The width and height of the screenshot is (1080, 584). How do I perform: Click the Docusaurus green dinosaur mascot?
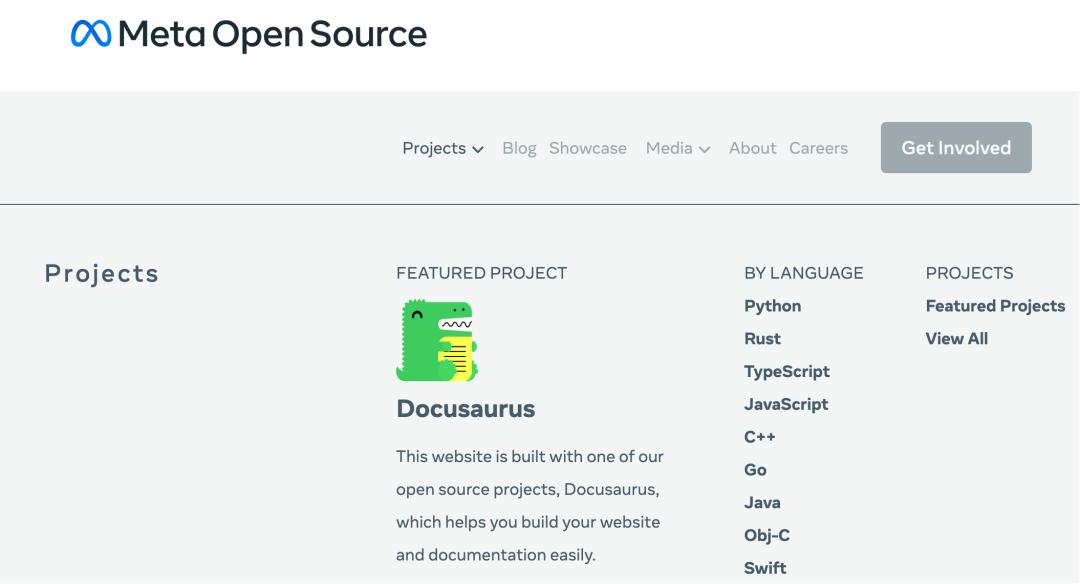(437, 340)
